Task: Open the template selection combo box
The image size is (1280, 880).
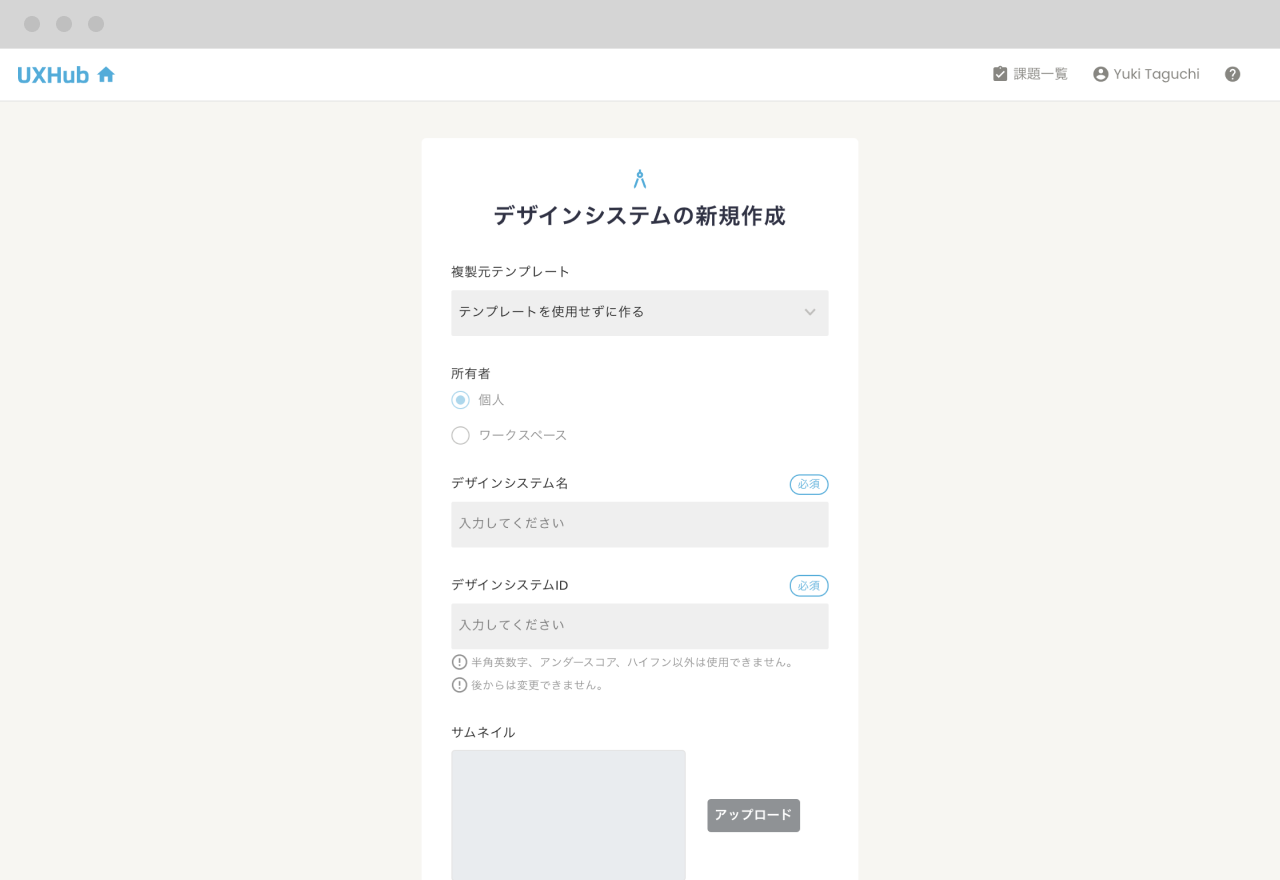Action: 640,312
